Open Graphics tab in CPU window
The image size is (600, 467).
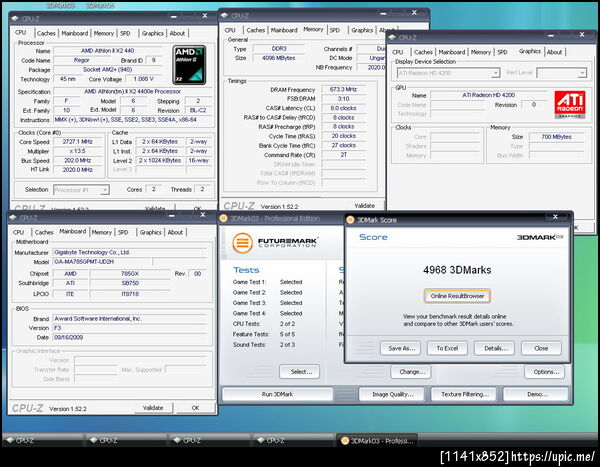[153, 33]
